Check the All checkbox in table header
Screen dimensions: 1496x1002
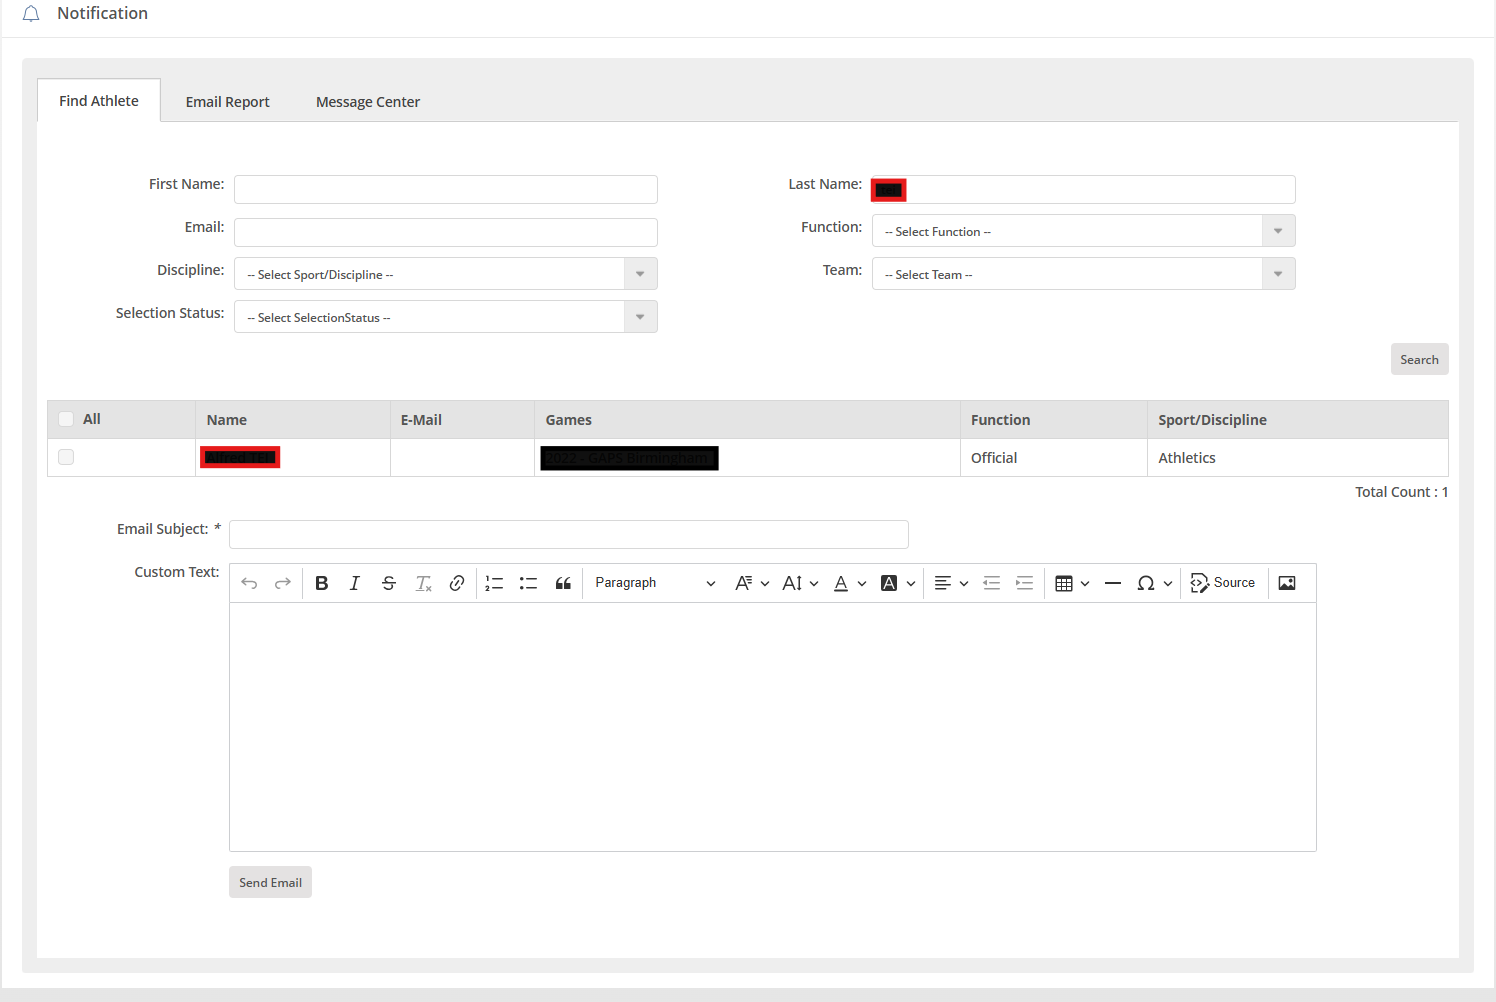coord(66,419)
